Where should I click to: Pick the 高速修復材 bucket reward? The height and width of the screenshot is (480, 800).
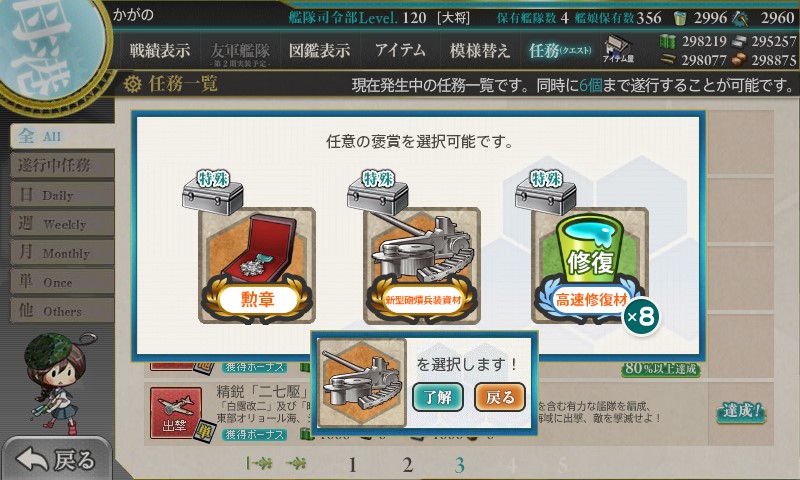590,265
